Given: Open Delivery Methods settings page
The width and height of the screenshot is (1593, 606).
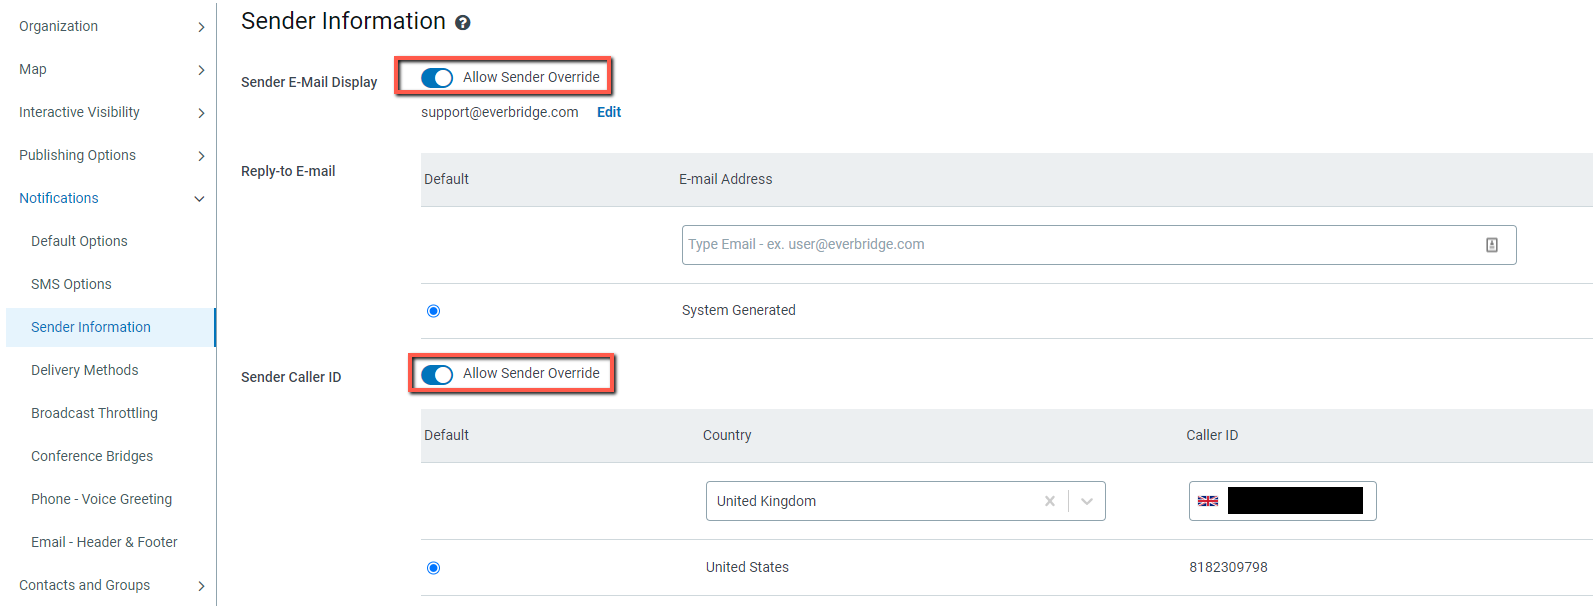Looking at the screenshot, I should coord(85,370).
